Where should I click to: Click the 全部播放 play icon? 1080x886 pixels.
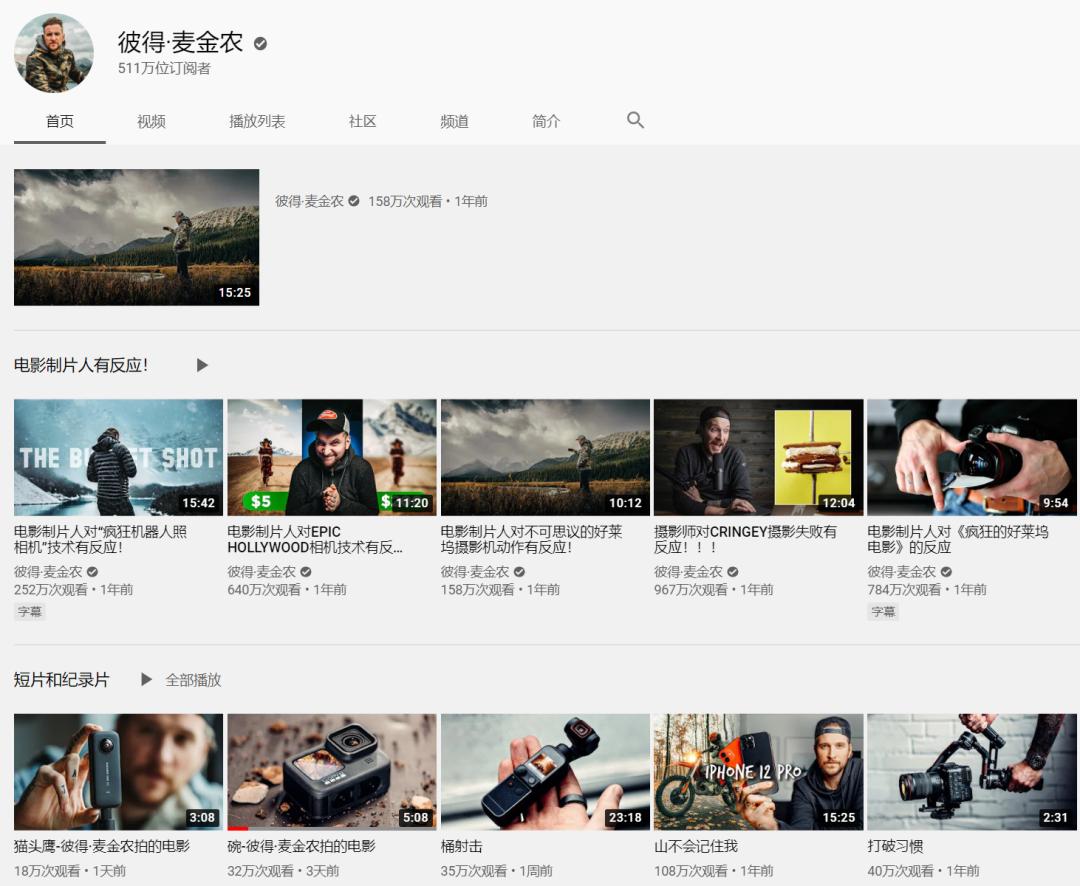pos(147,679)
